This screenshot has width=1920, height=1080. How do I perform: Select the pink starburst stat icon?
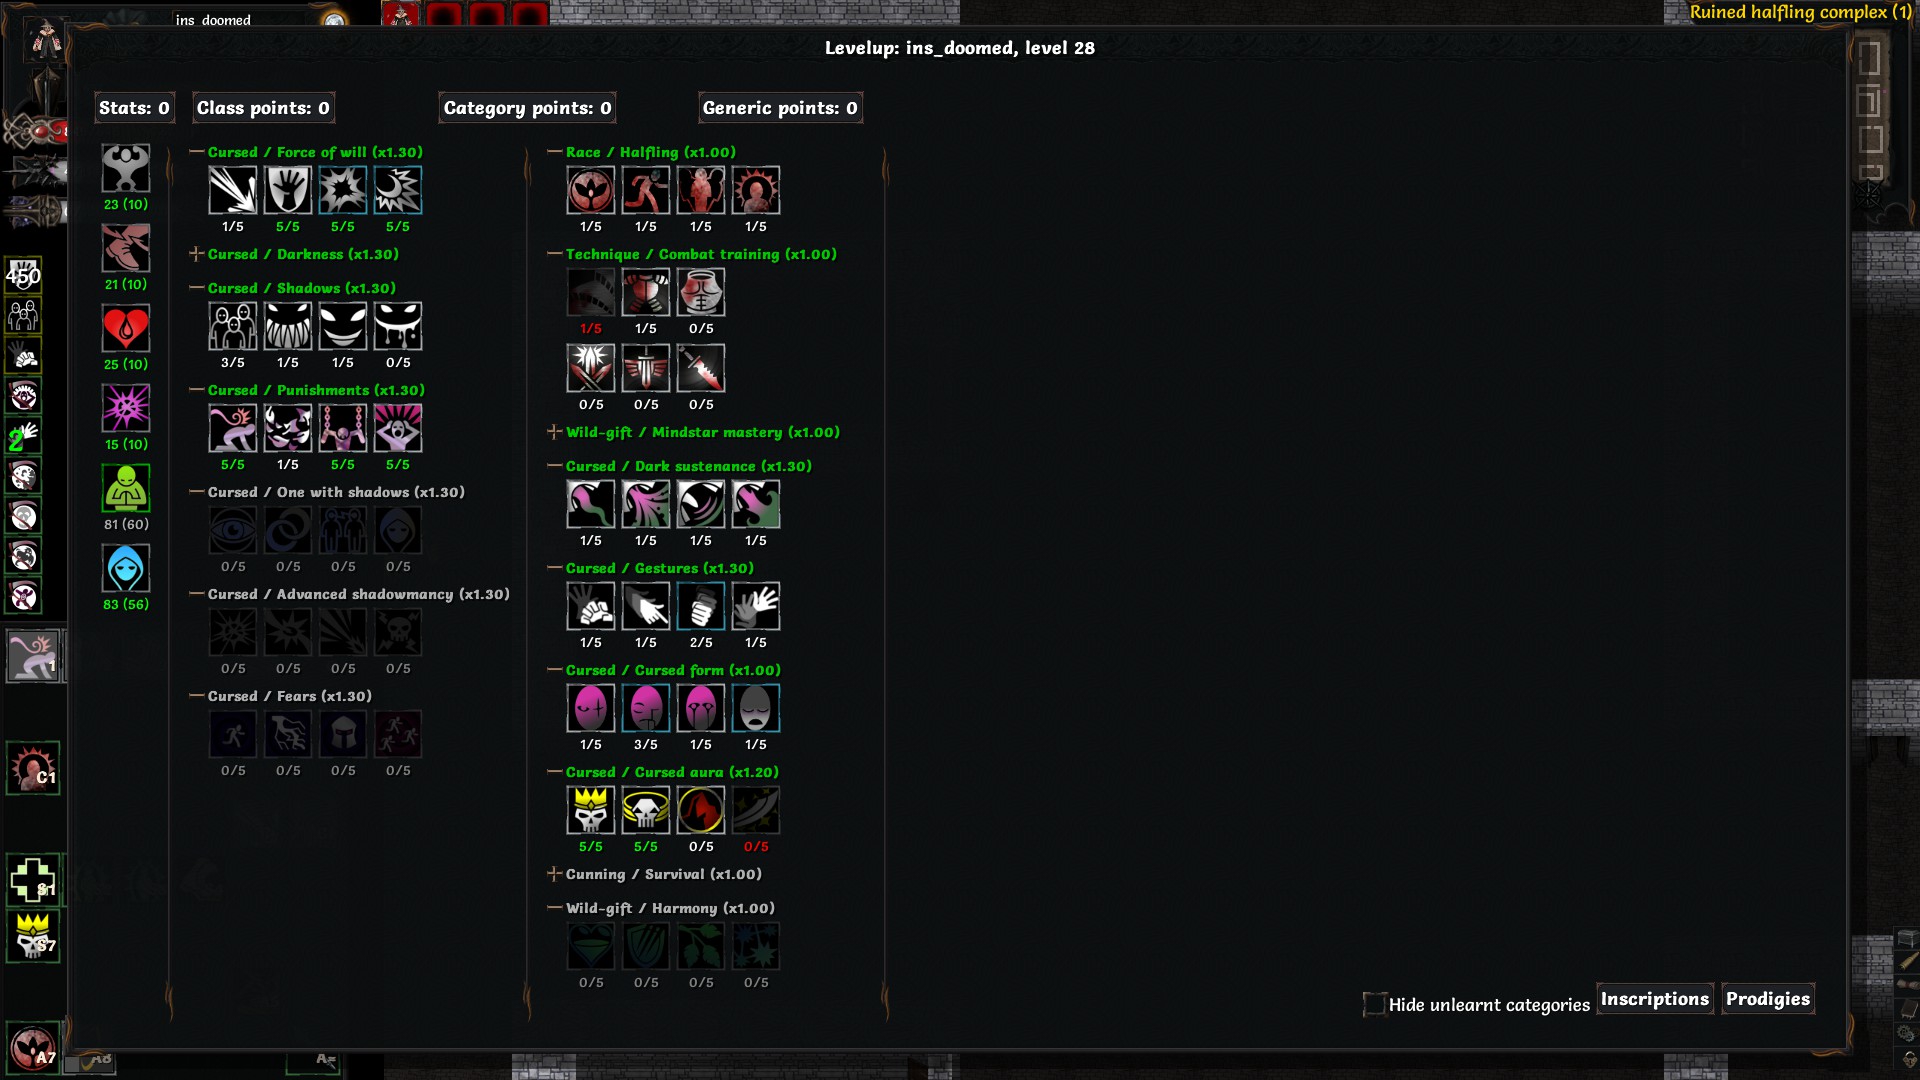pyautogui.click(x=126, y=408)
